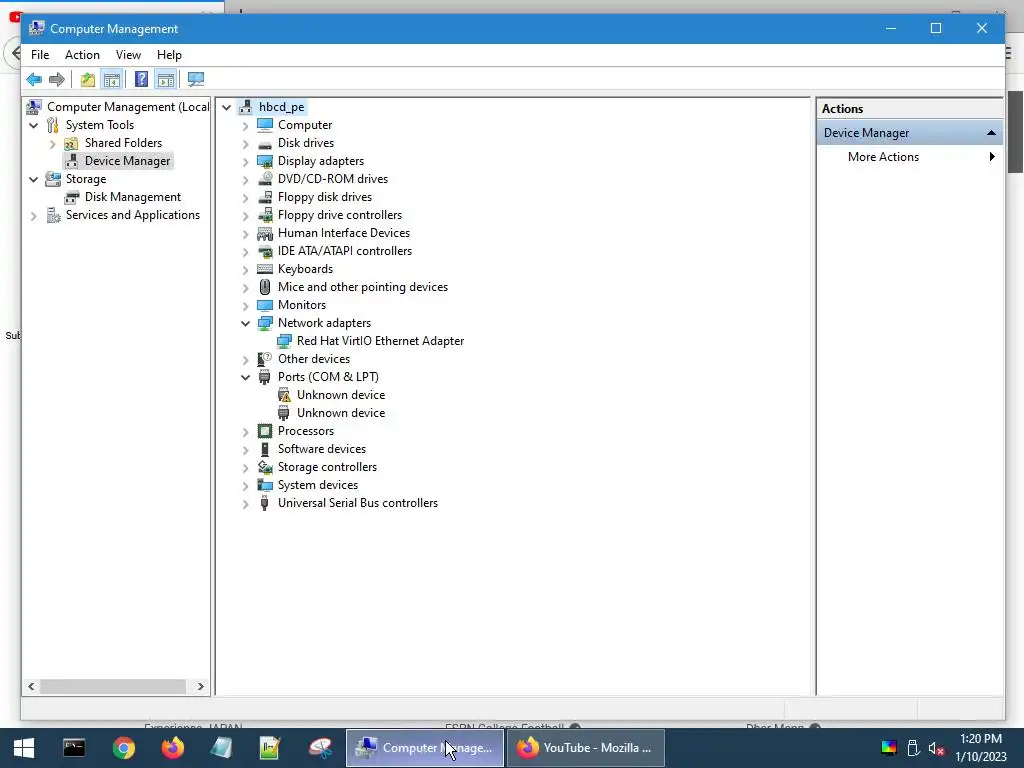Expand the Disk drives category
This screenshot has height=768, width=1024.
[246, 143]
